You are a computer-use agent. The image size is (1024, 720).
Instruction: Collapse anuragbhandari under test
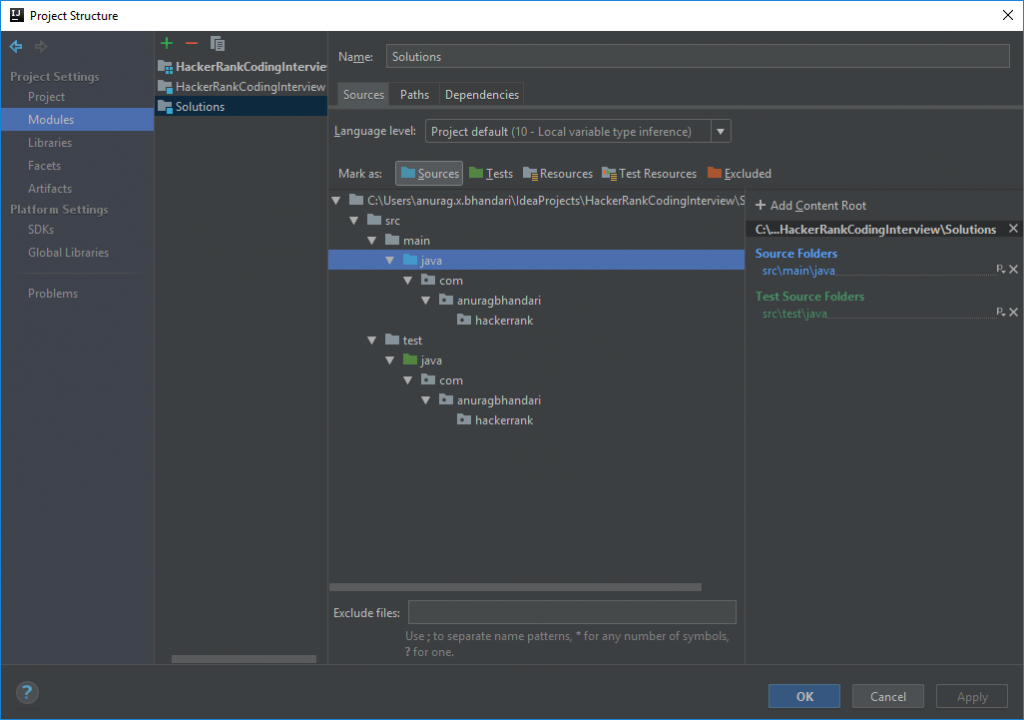[x=426, y=400]
